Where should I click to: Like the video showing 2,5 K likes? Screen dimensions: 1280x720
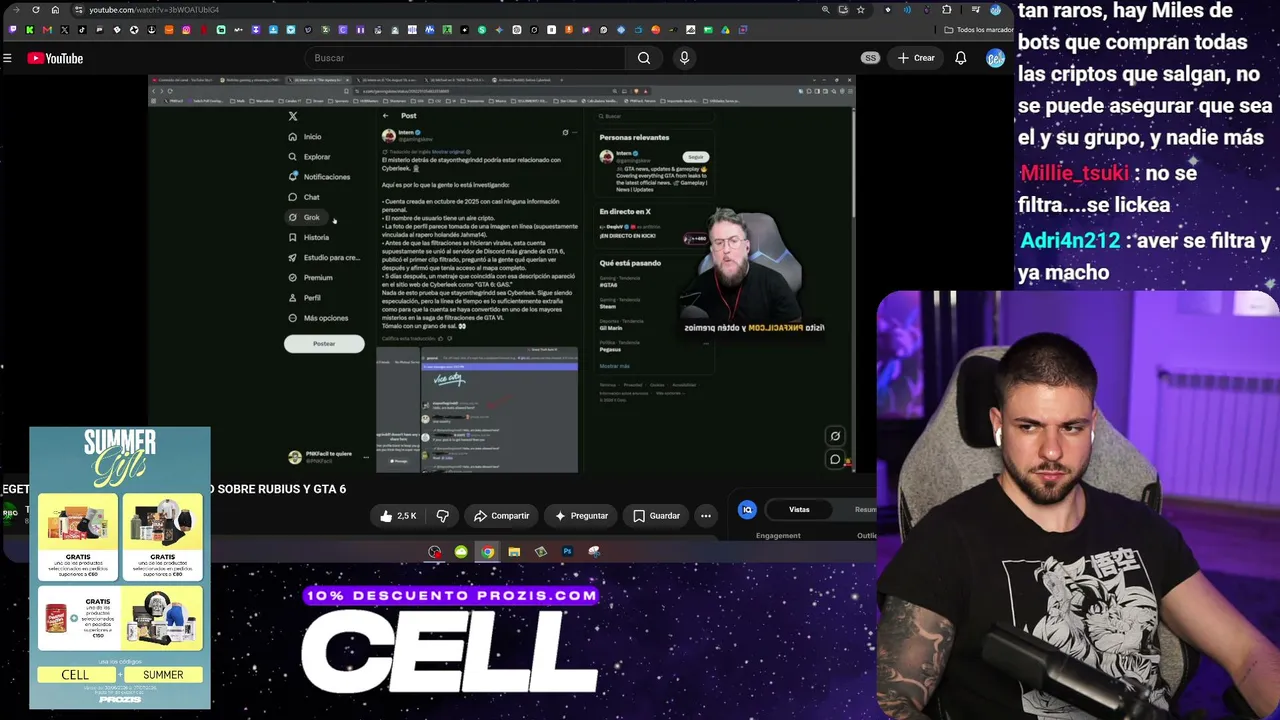pyautogui.click(x=398, y=516)
